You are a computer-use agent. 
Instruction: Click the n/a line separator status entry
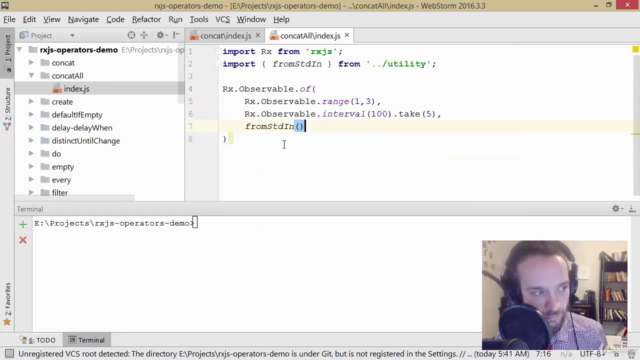tap(566, 354)
